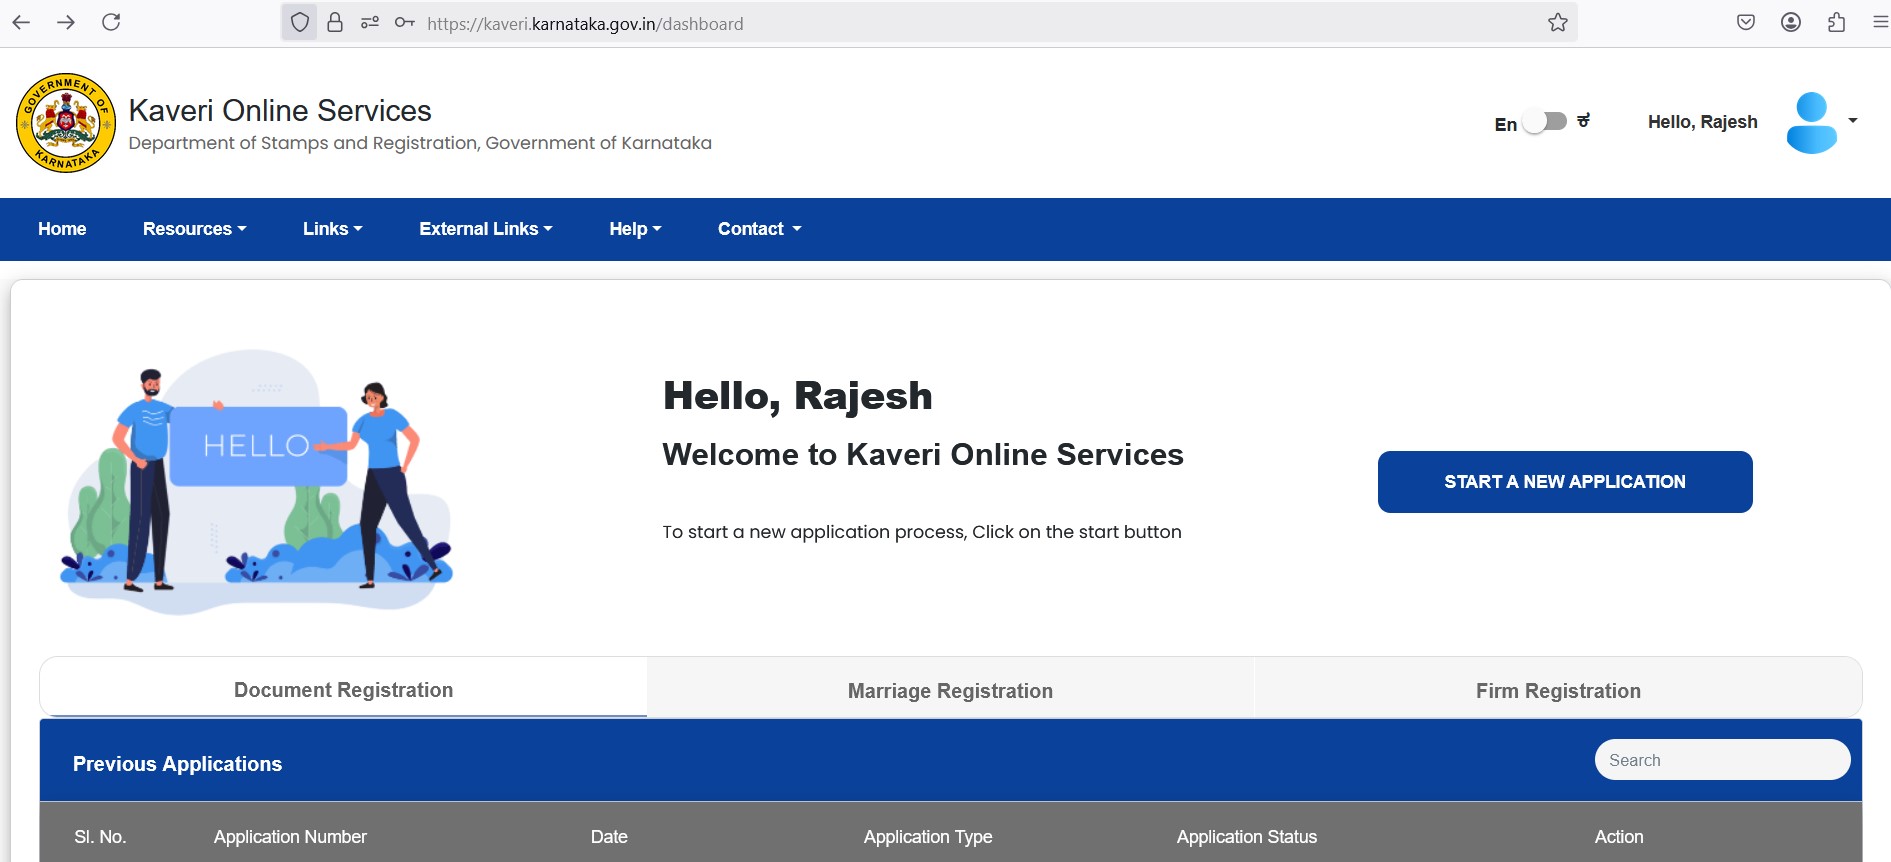Click the Application Status column header

pyautogui.click(x=1247, y=837)
